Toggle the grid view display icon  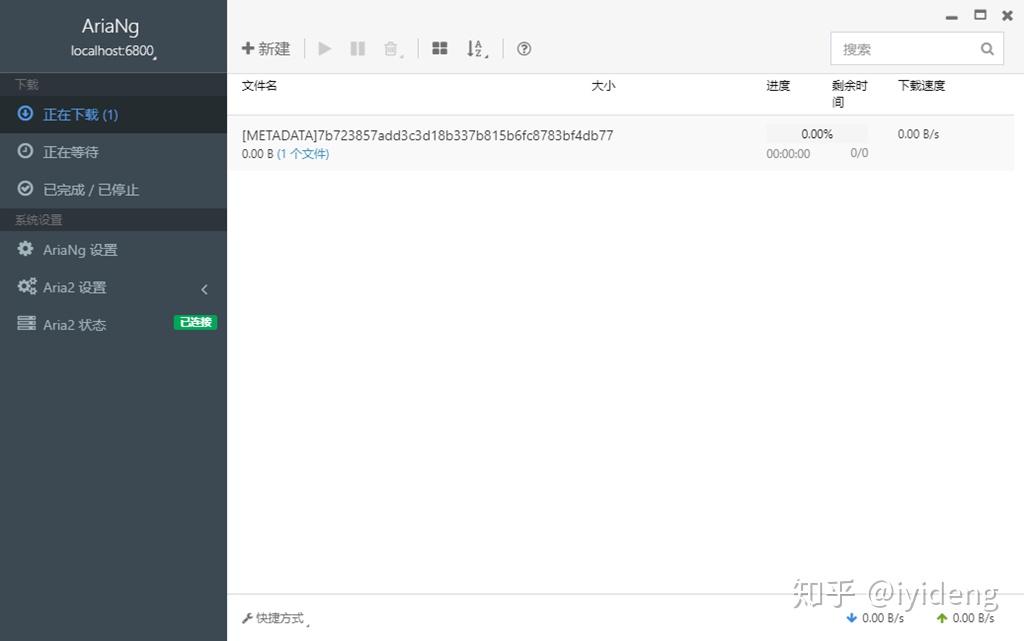tap(439, 48)
